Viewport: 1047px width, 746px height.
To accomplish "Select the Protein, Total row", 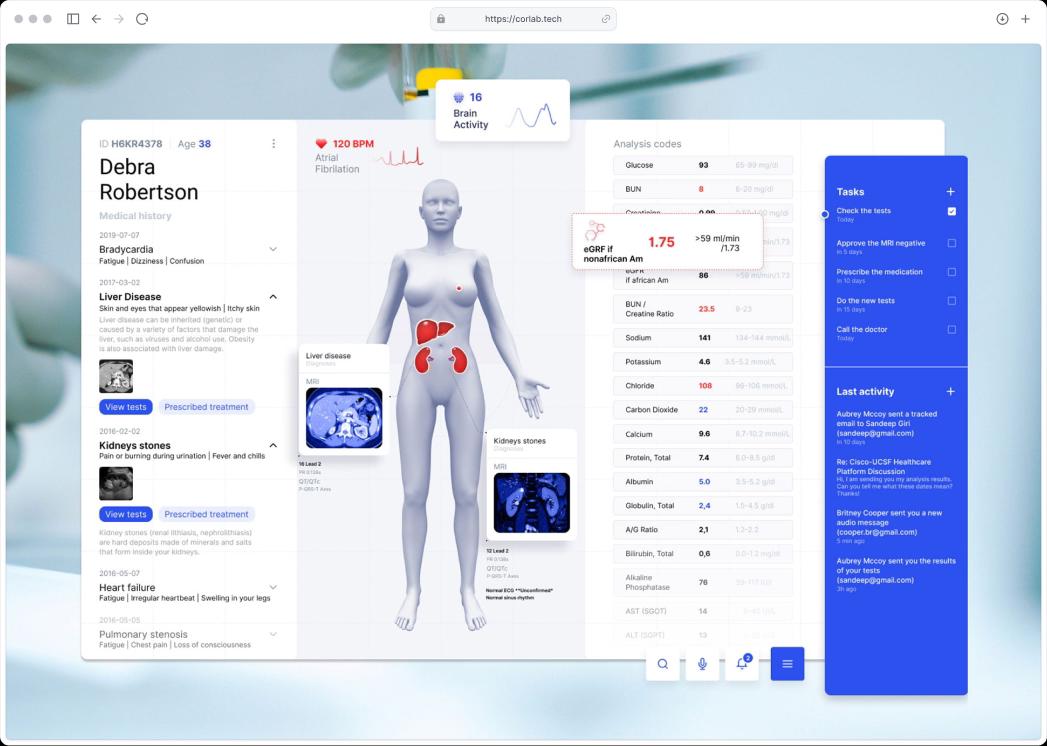I will pos(702,458).
